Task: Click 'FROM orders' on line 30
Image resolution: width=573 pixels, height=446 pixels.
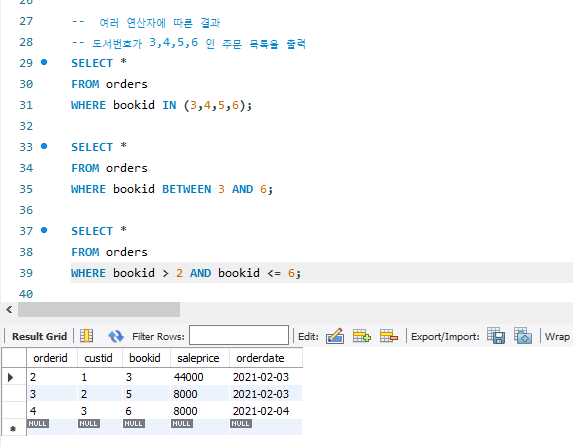Action: point(109,84)
